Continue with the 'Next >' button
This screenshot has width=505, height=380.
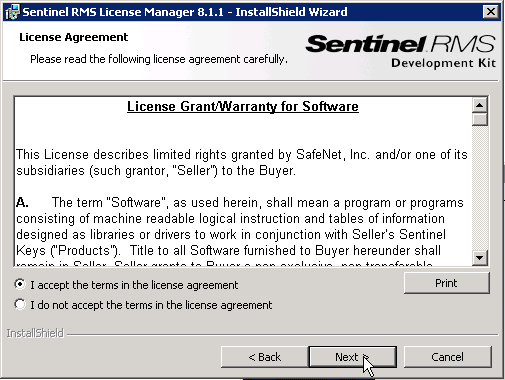(353, 357)
